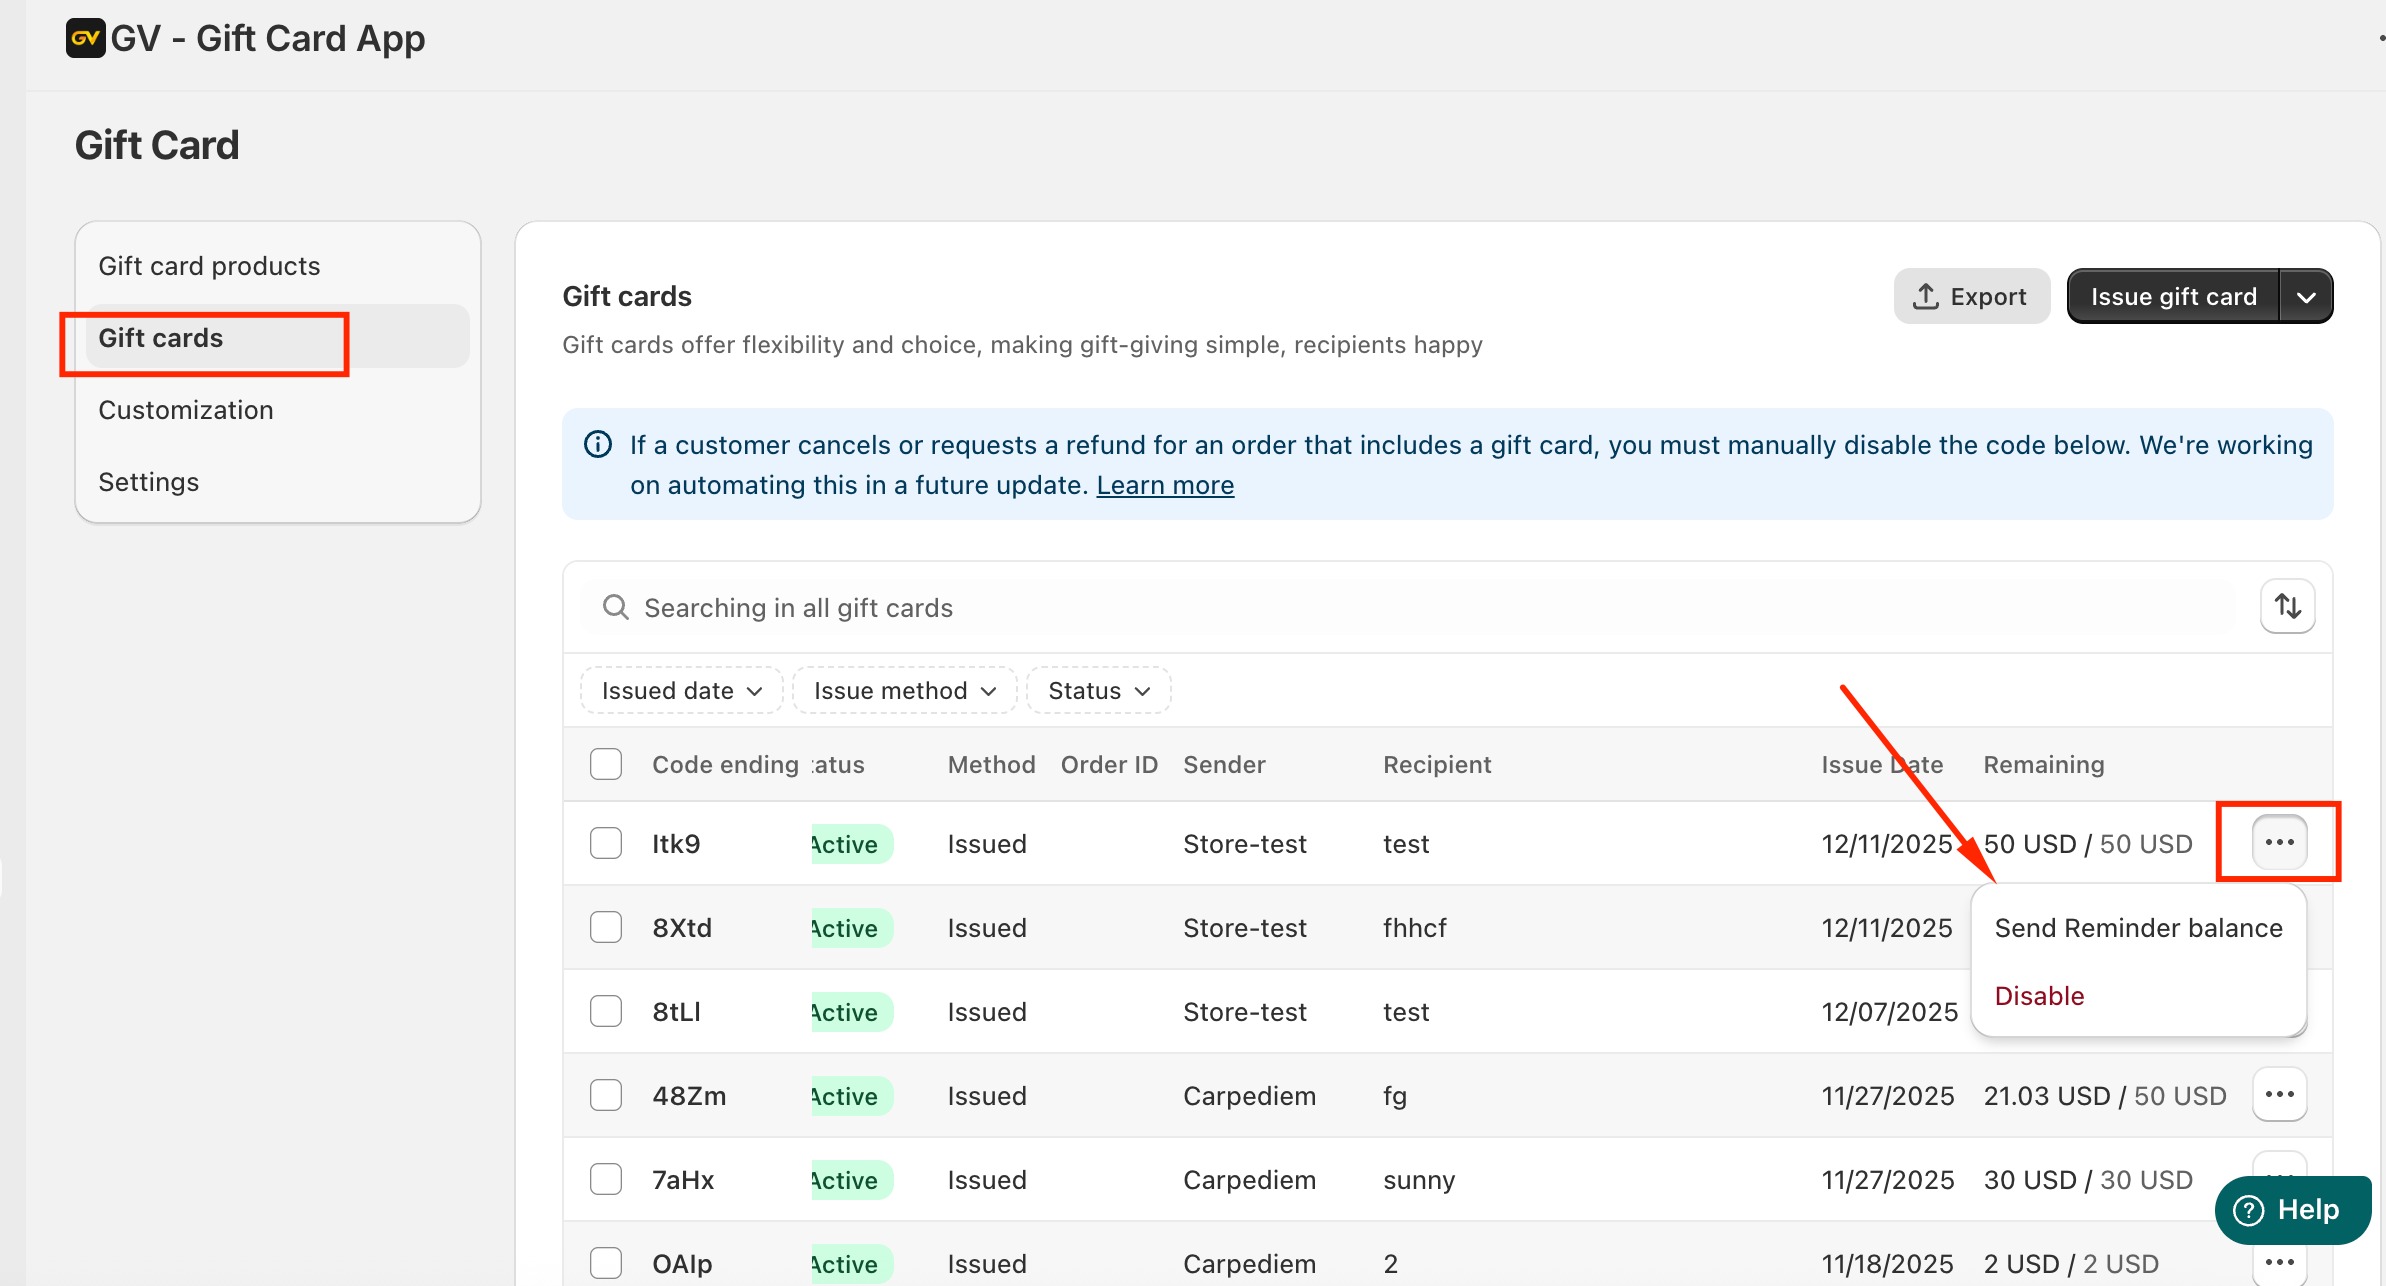Tick checkbox for code 7aHx
Image resolution: width=2386 pixels, height=1286 pixels.
606,1179
